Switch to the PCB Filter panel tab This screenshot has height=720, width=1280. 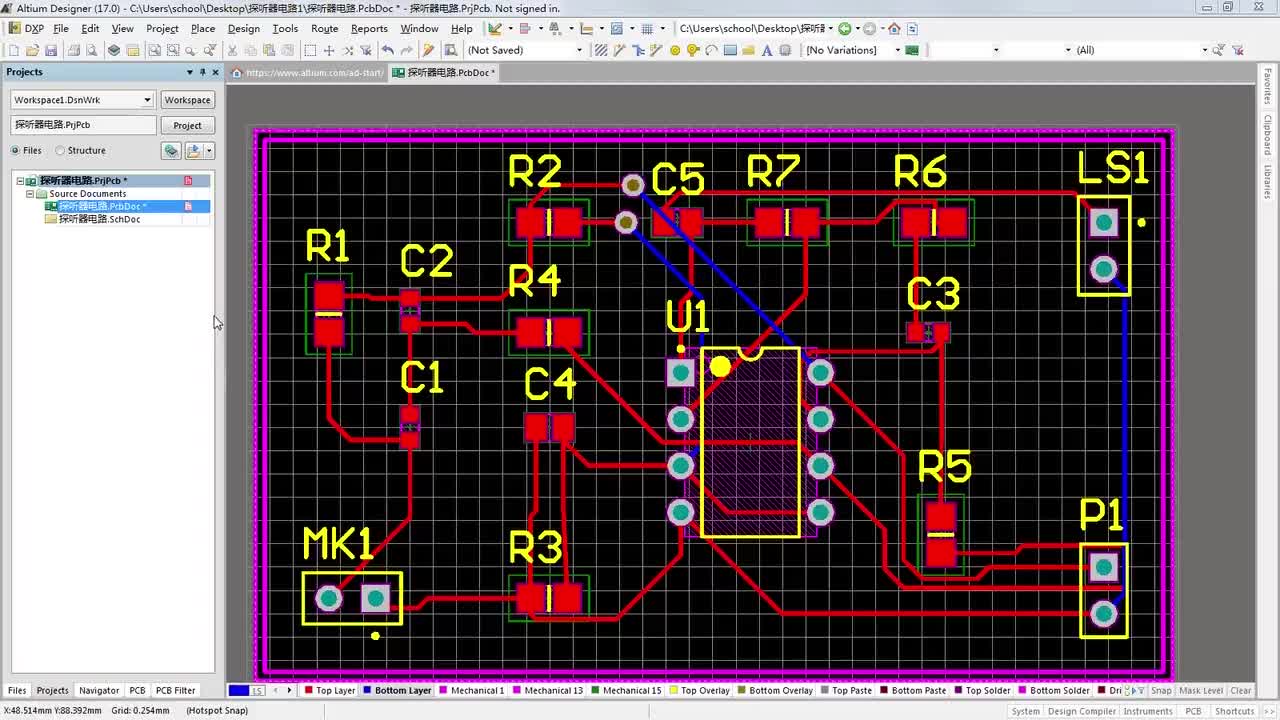tap(175, 690)
